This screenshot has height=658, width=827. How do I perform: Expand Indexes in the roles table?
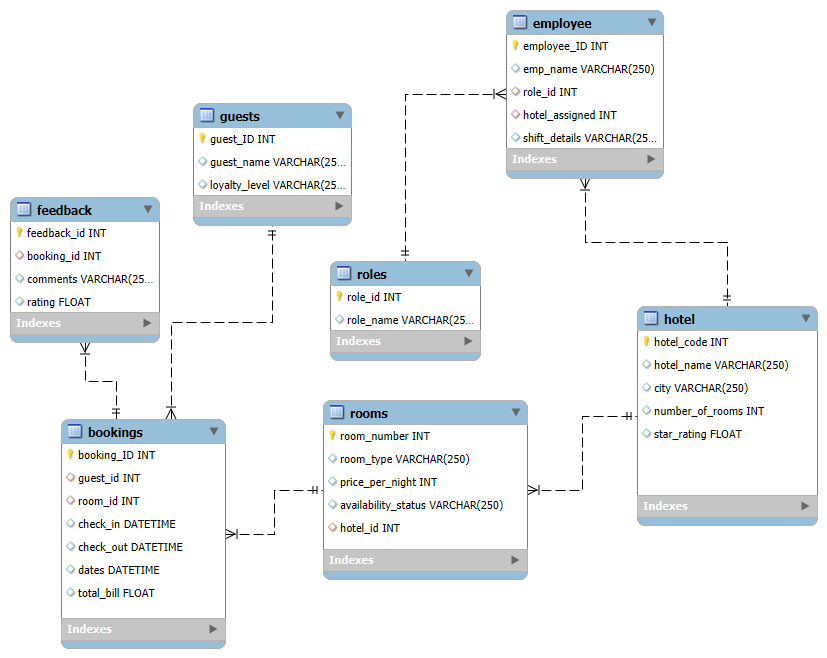point(468,341)
